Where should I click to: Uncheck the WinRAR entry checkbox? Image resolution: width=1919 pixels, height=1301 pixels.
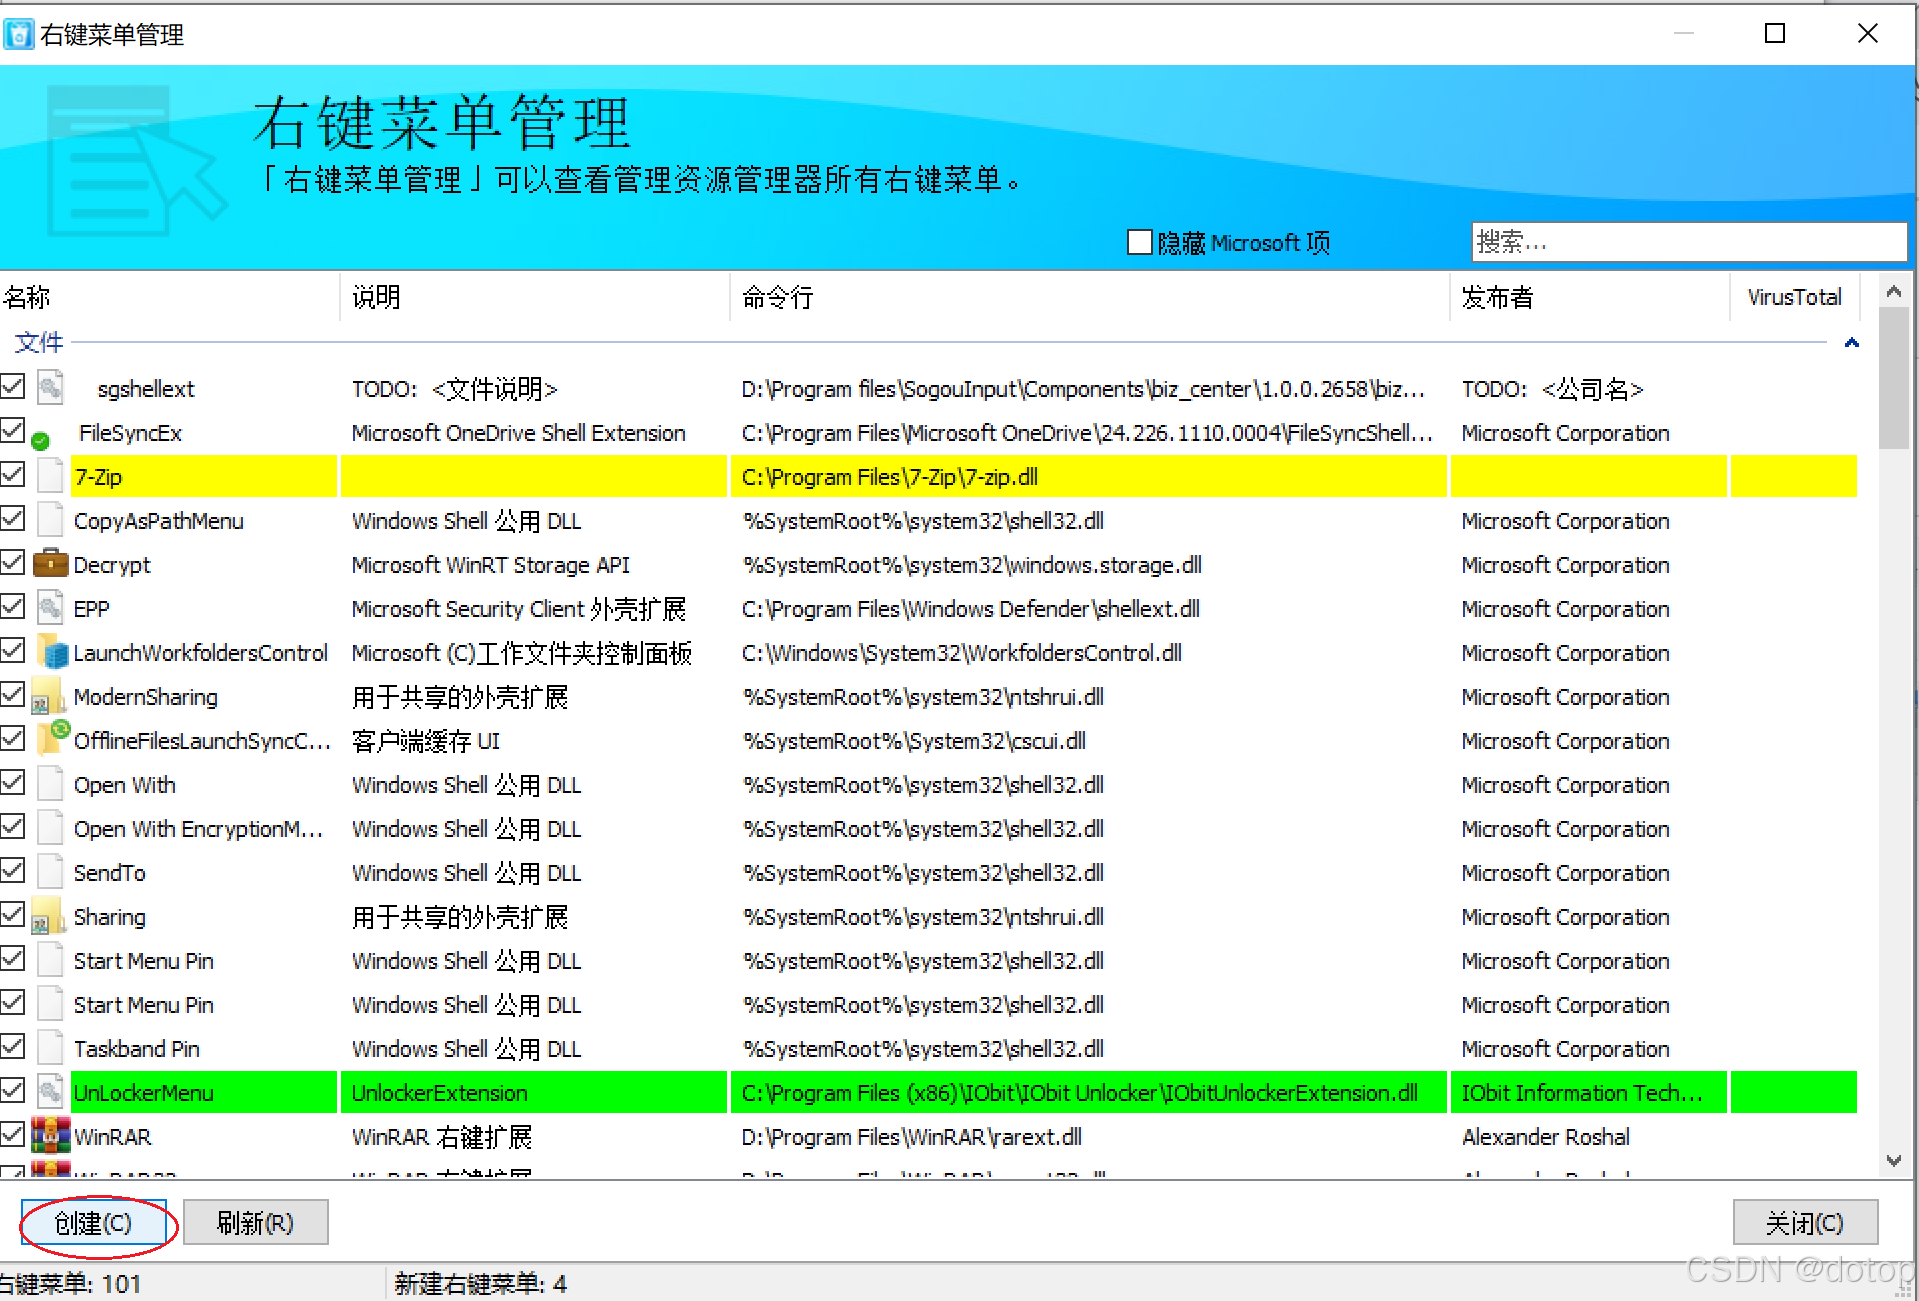click(x=12, y=1134)
